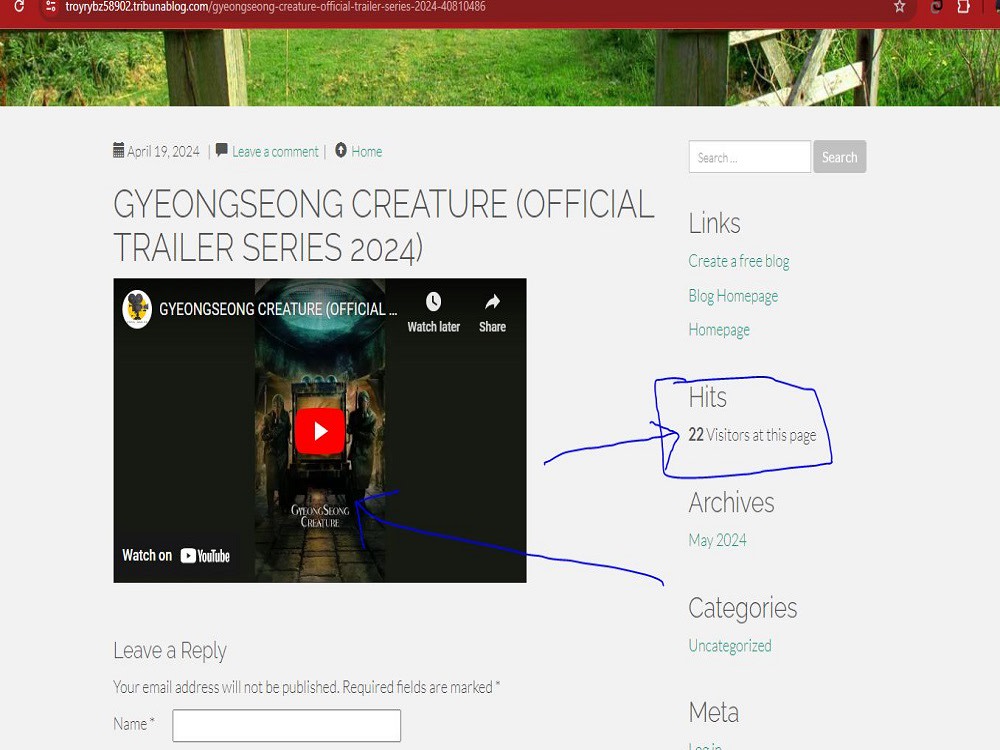Reload the page with the browser refresh icon
This screenshot has width=1000, height=750.
click(19, 6)
